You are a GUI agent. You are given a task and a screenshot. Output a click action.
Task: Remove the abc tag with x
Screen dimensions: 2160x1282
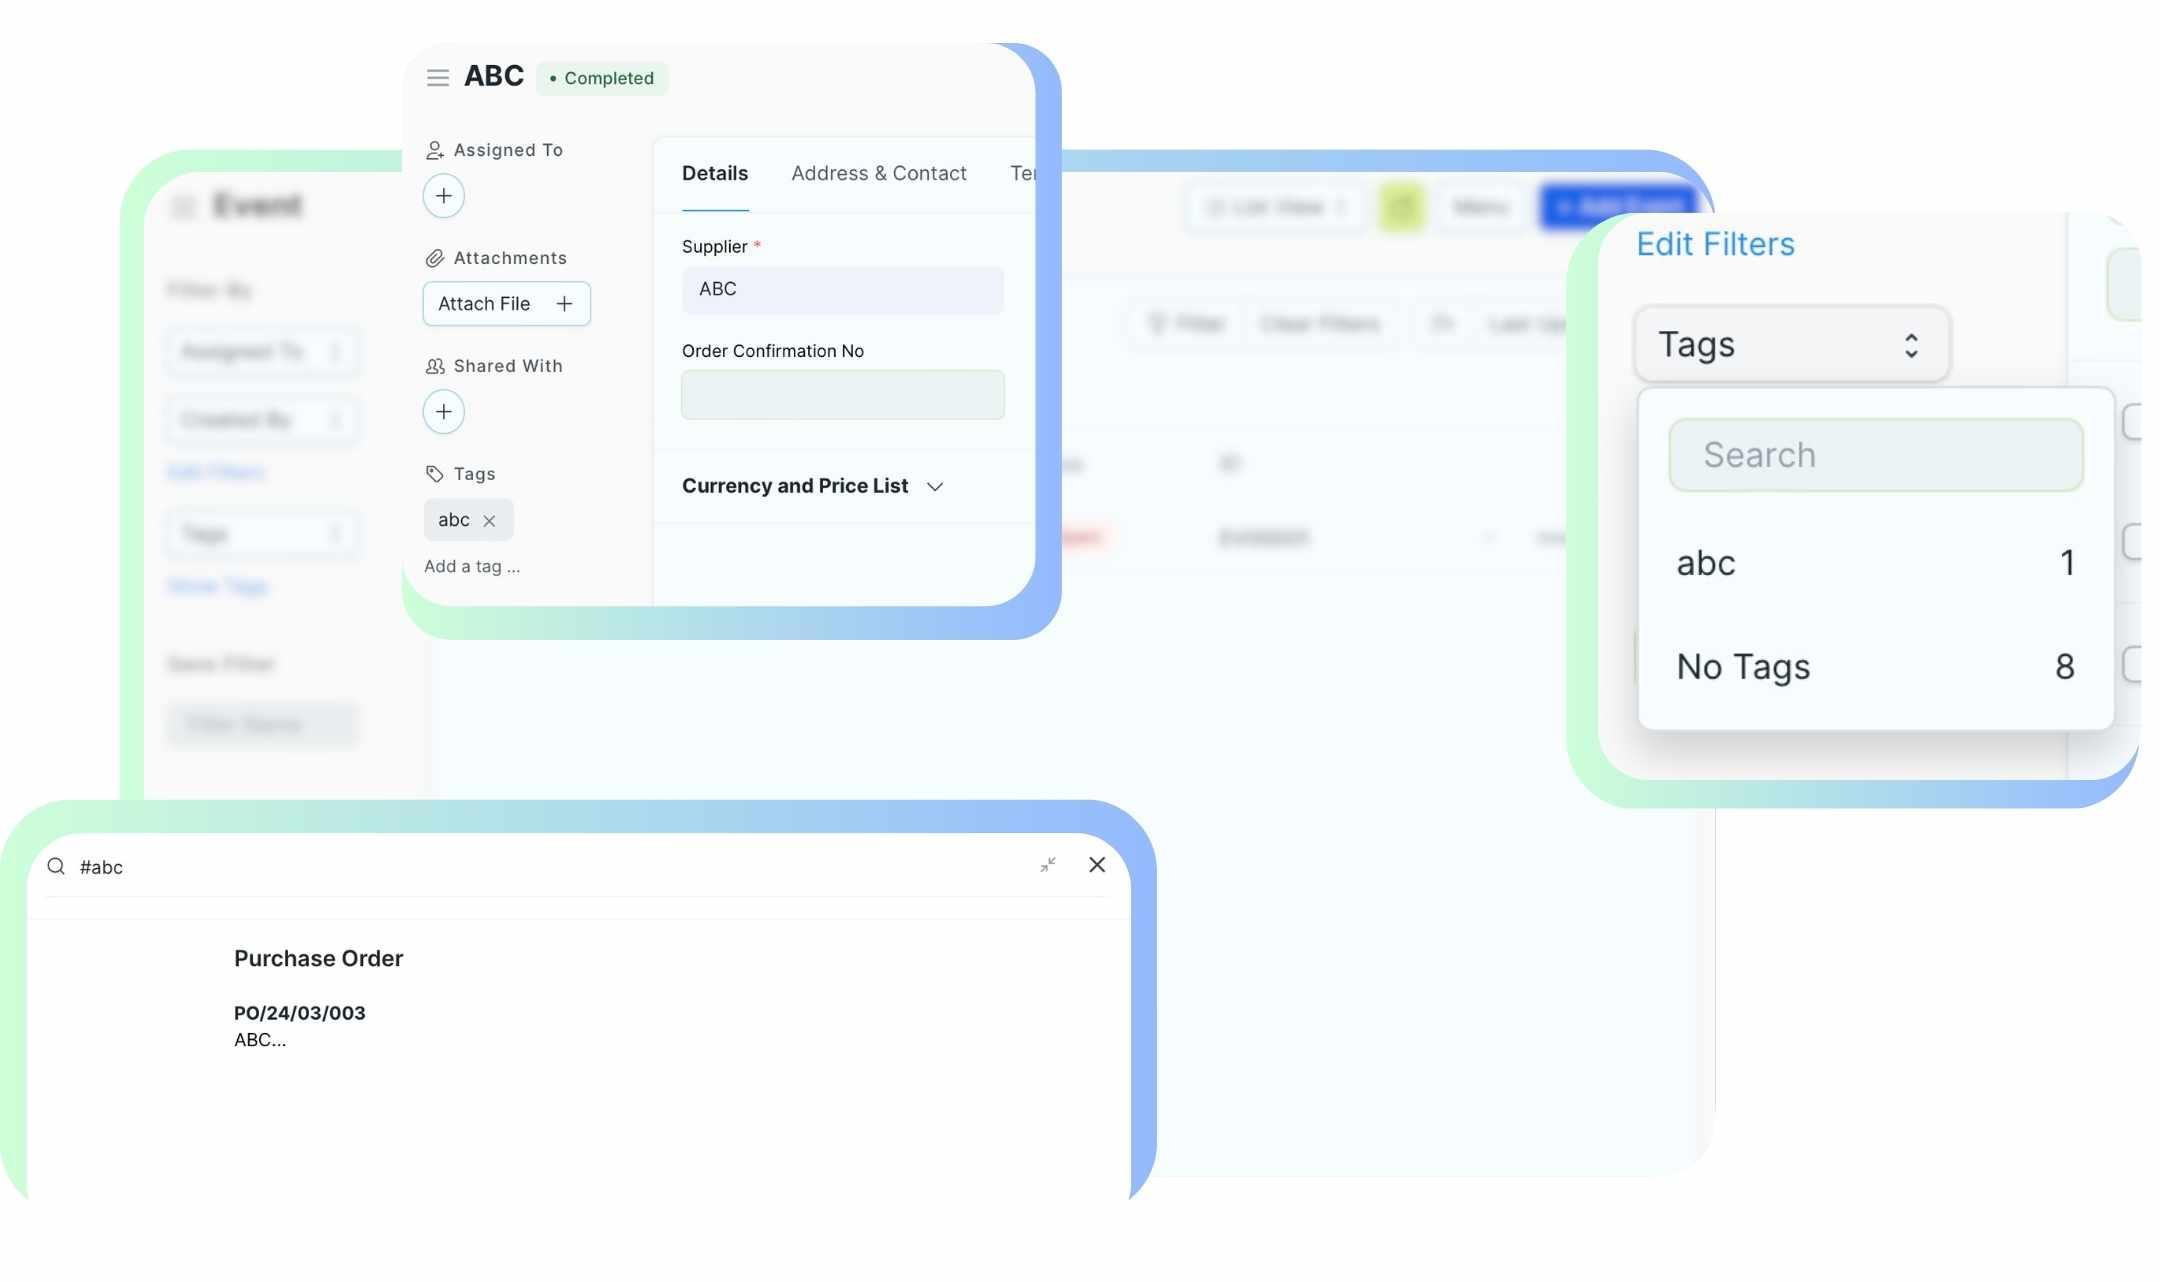click(489, 521)
